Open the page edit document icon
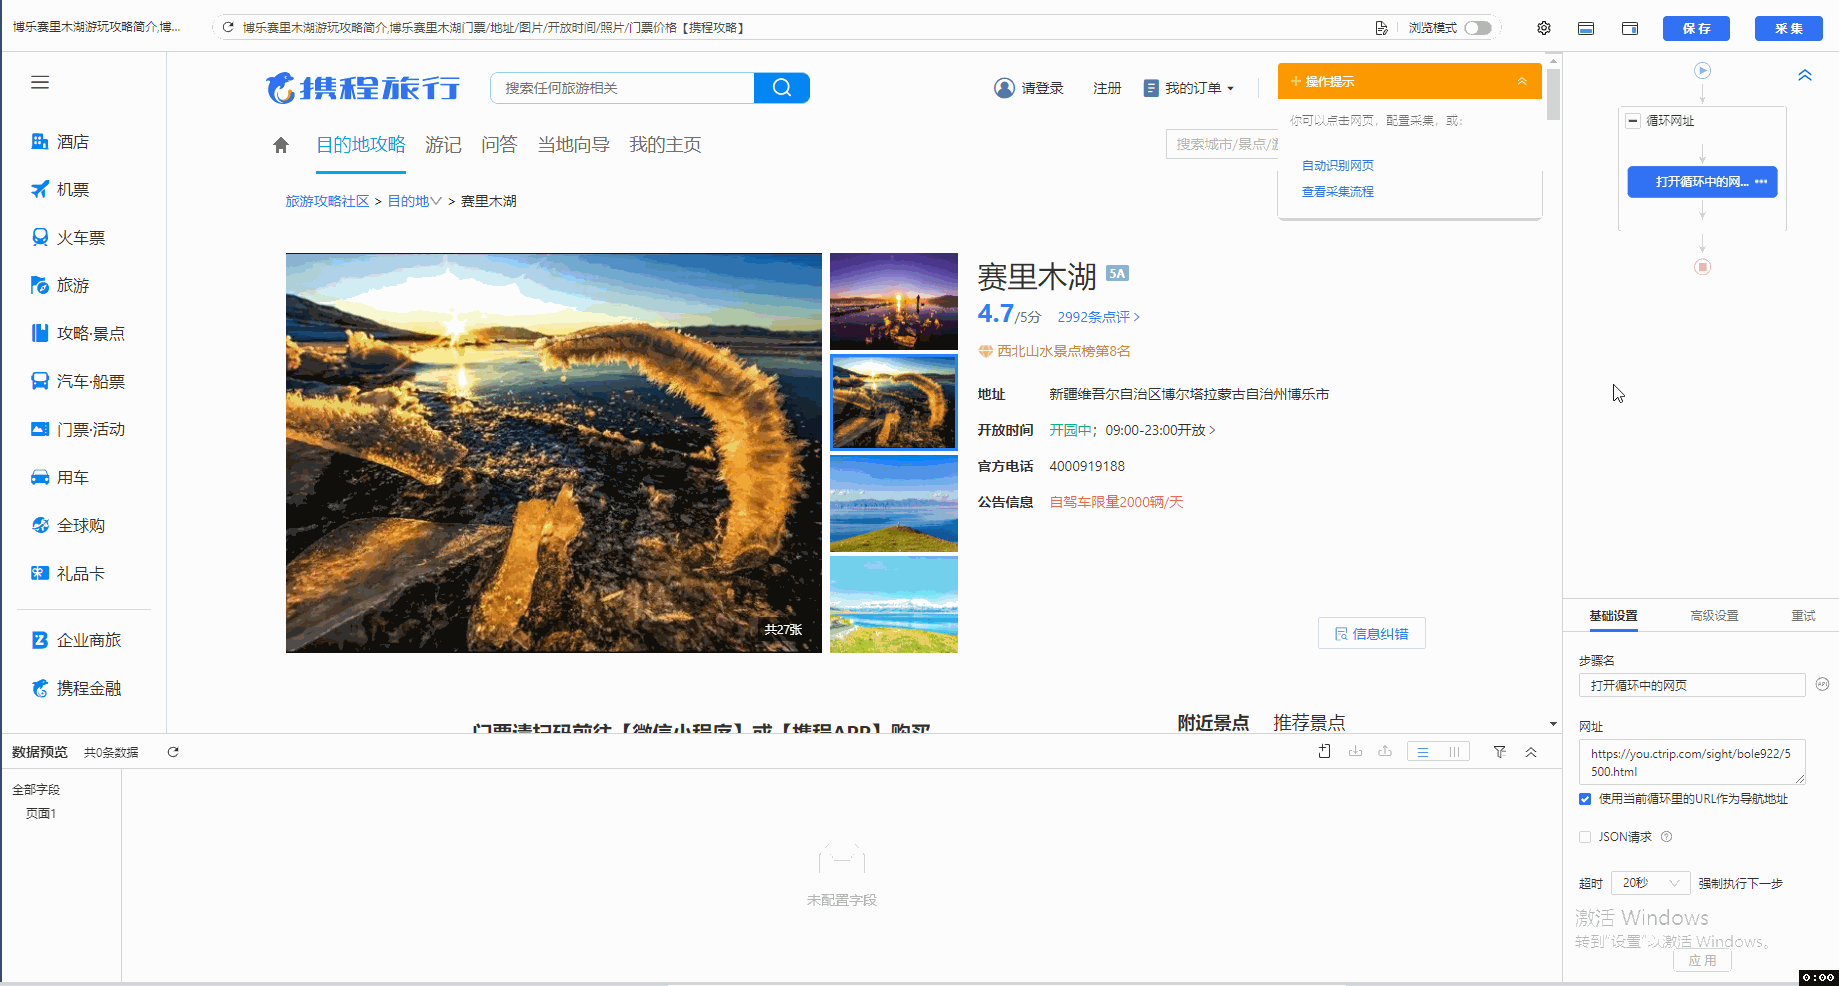The width and height of the screenshot is (1839, 986). (1381, 28)
